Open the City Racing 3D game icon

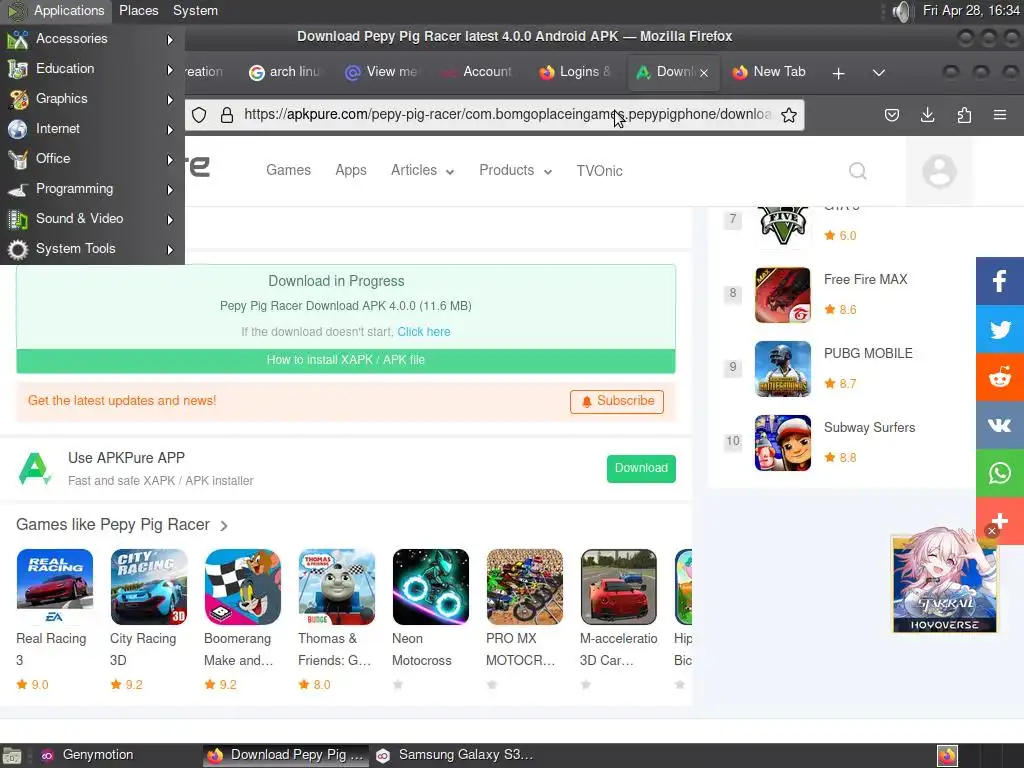pyautogui.click(x=149, y=587)
